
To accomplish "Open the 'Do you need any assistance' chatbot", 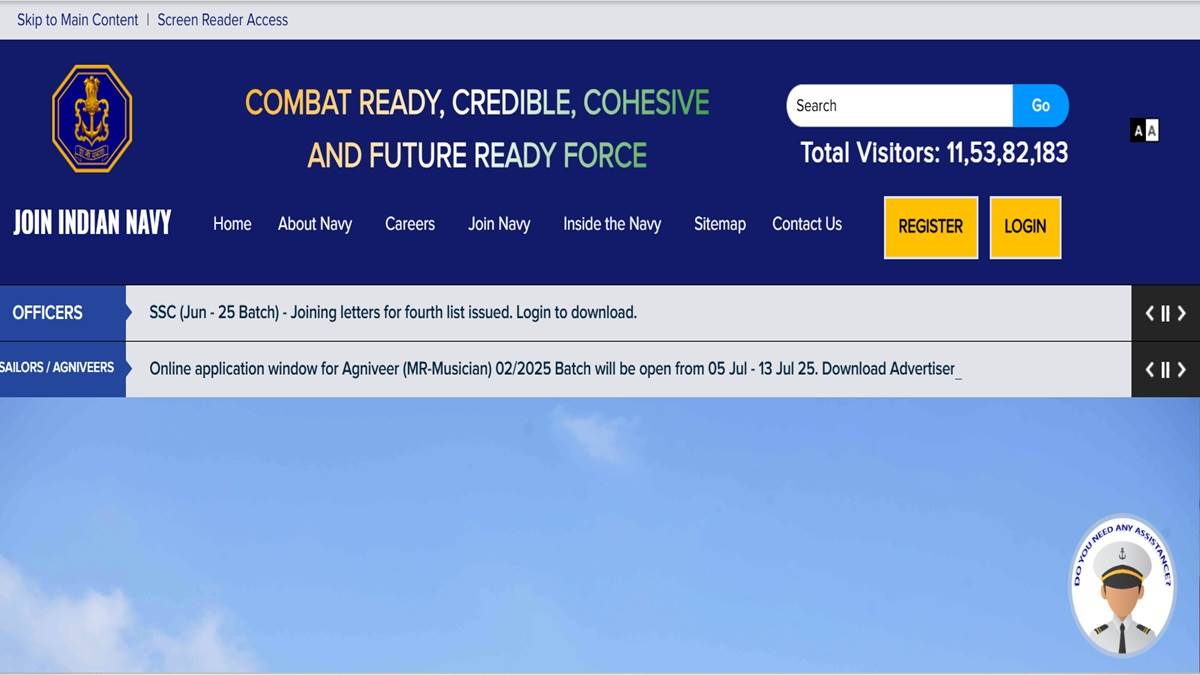I will coord(1122,586).
